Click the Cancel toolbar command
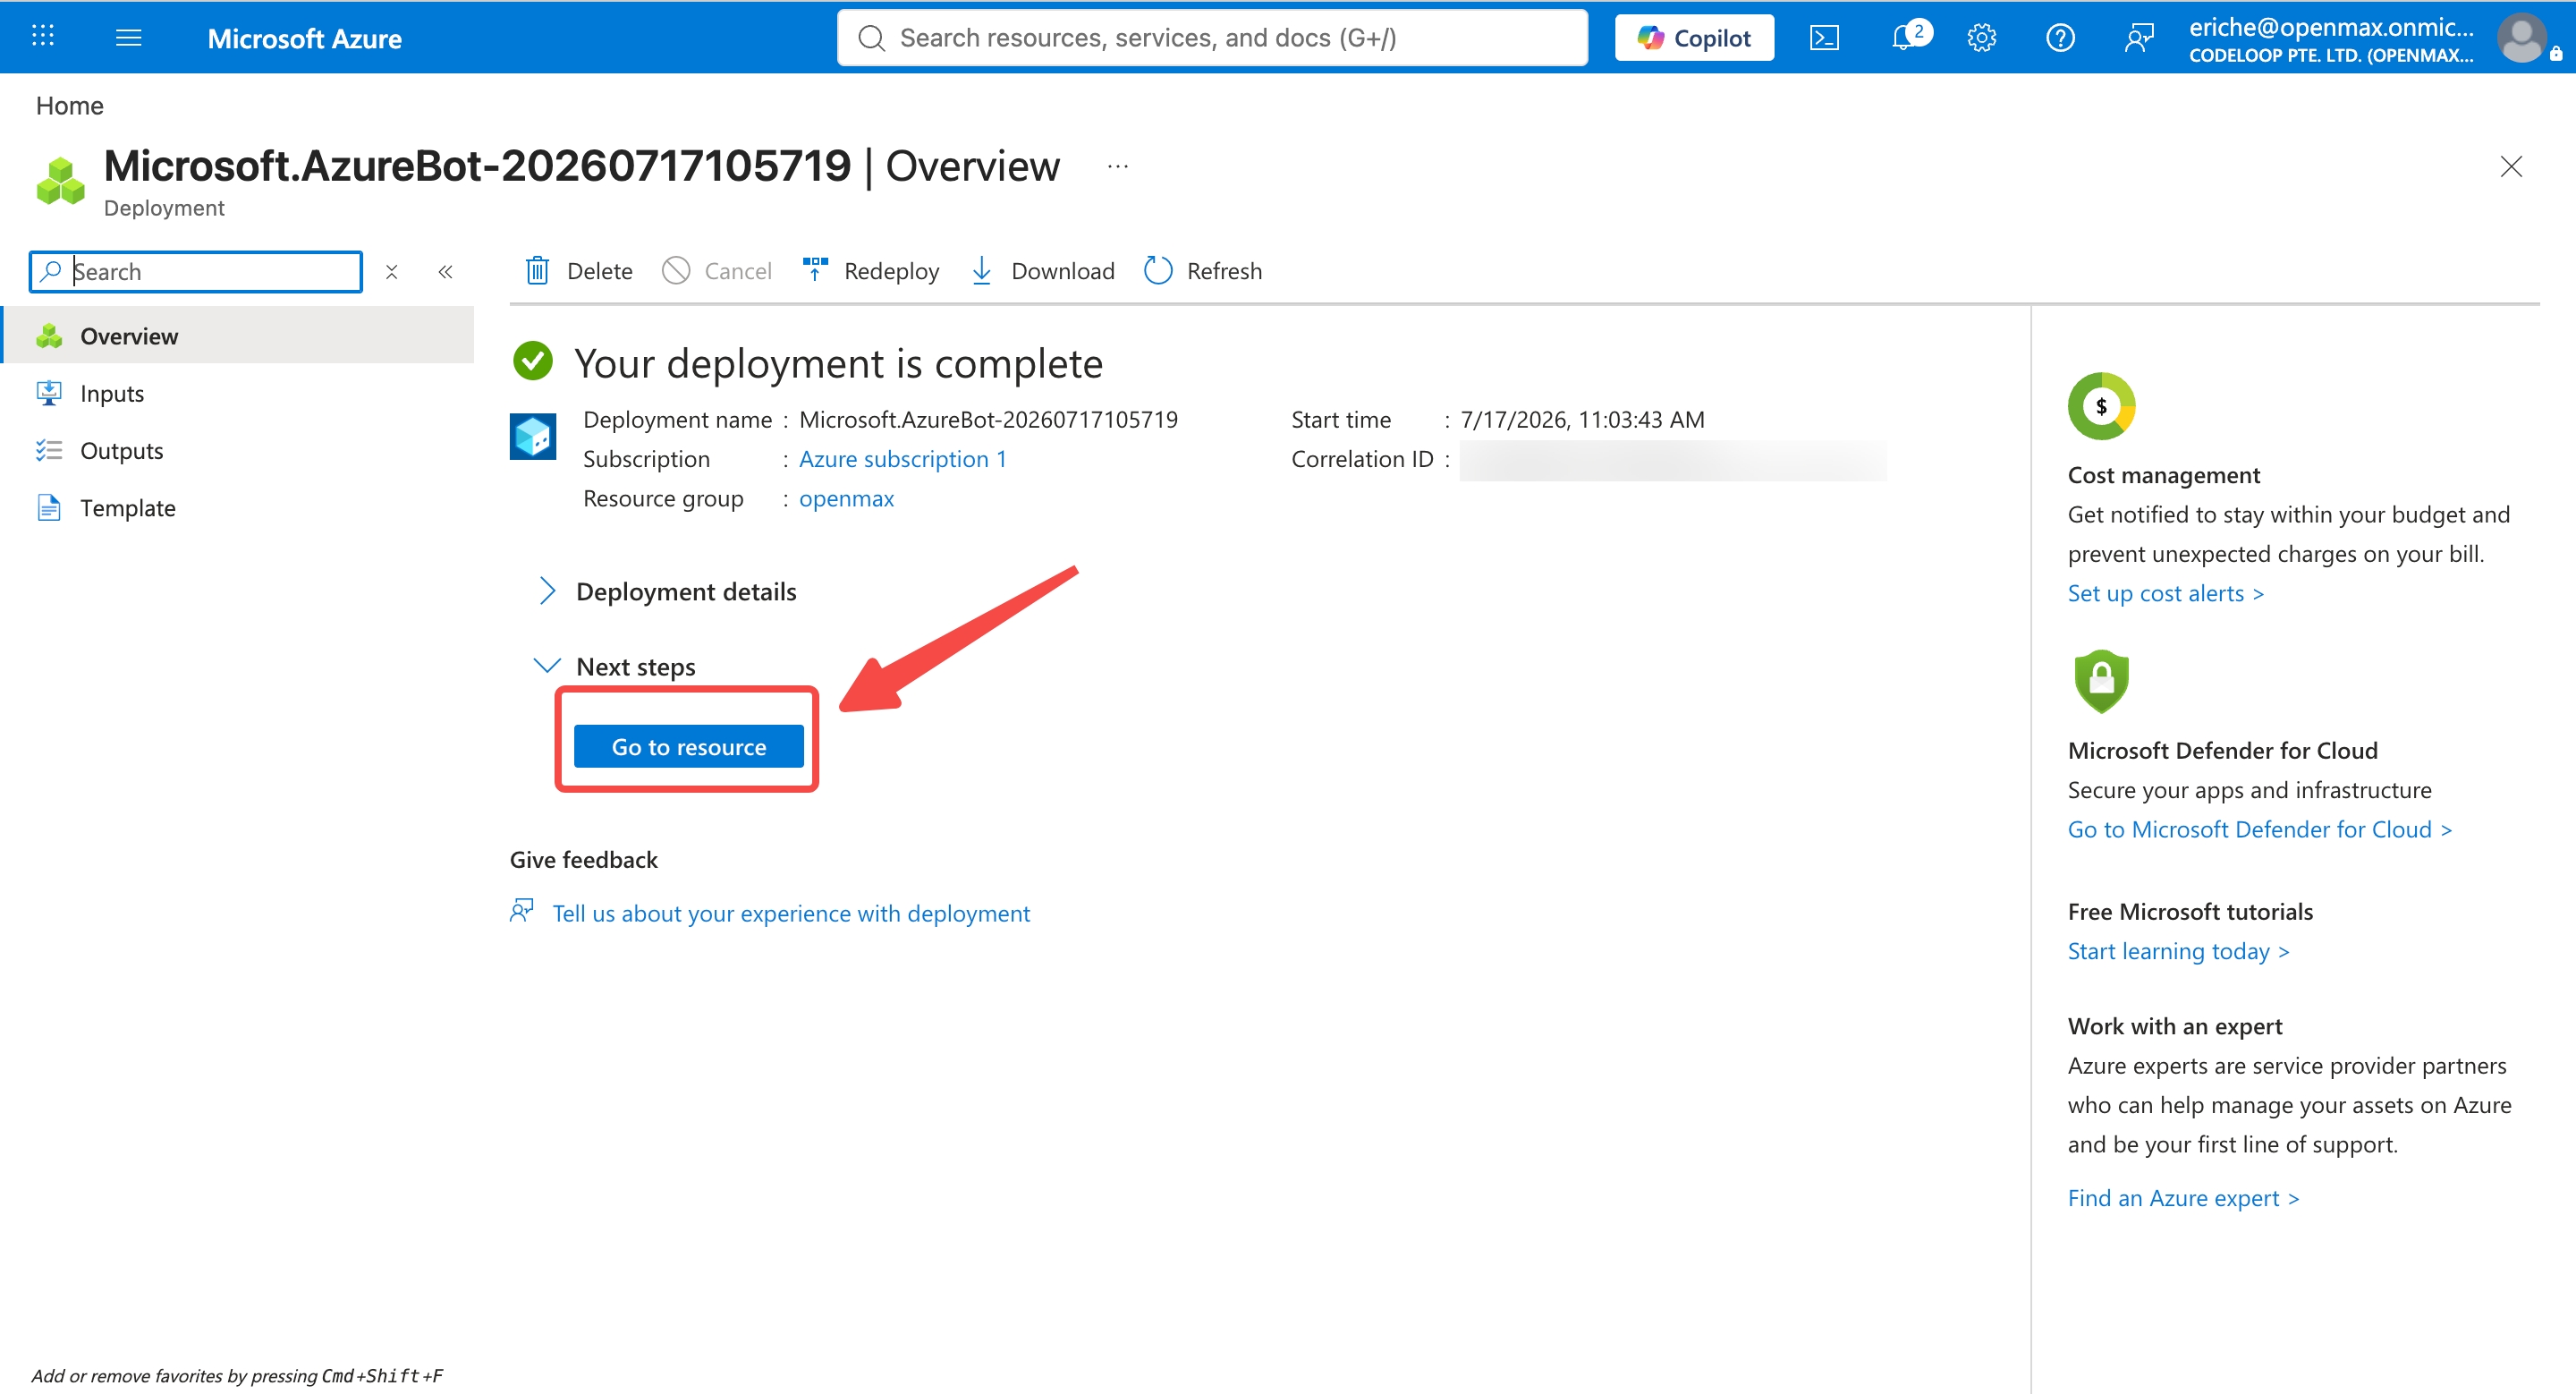The height and width of the screenshot is (1394, 2576). pyautogui.click(x=717, y=271)
